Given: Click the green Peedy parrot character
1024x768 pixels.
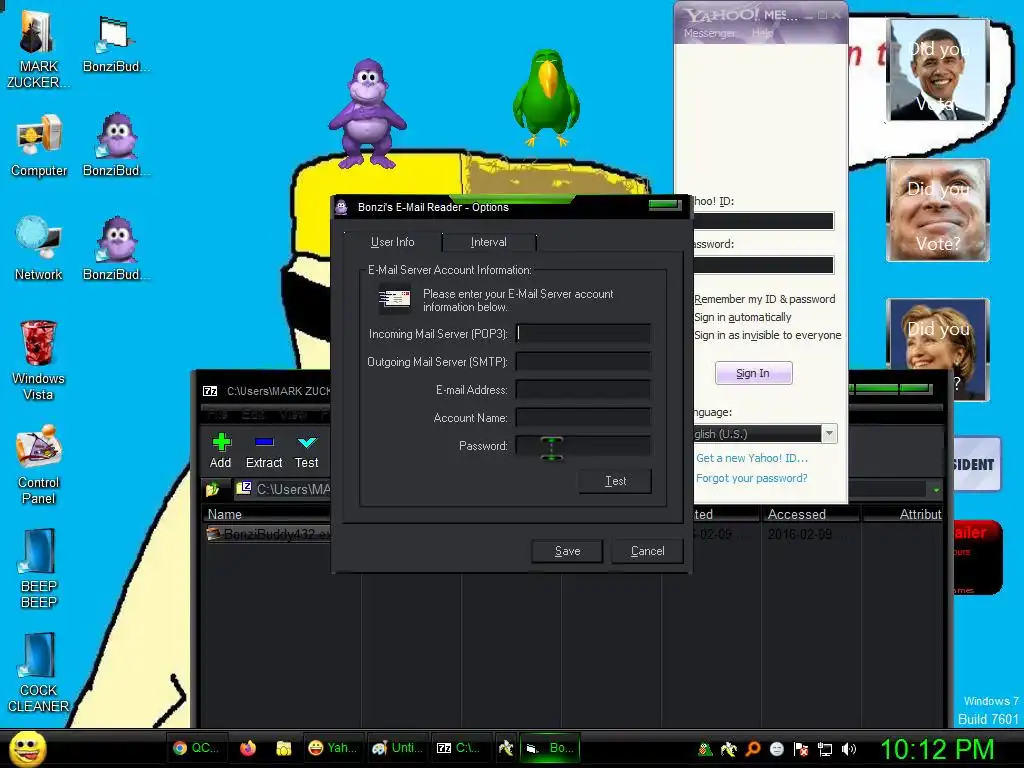Looking at the screenshot, I should [x=546, y=98].
